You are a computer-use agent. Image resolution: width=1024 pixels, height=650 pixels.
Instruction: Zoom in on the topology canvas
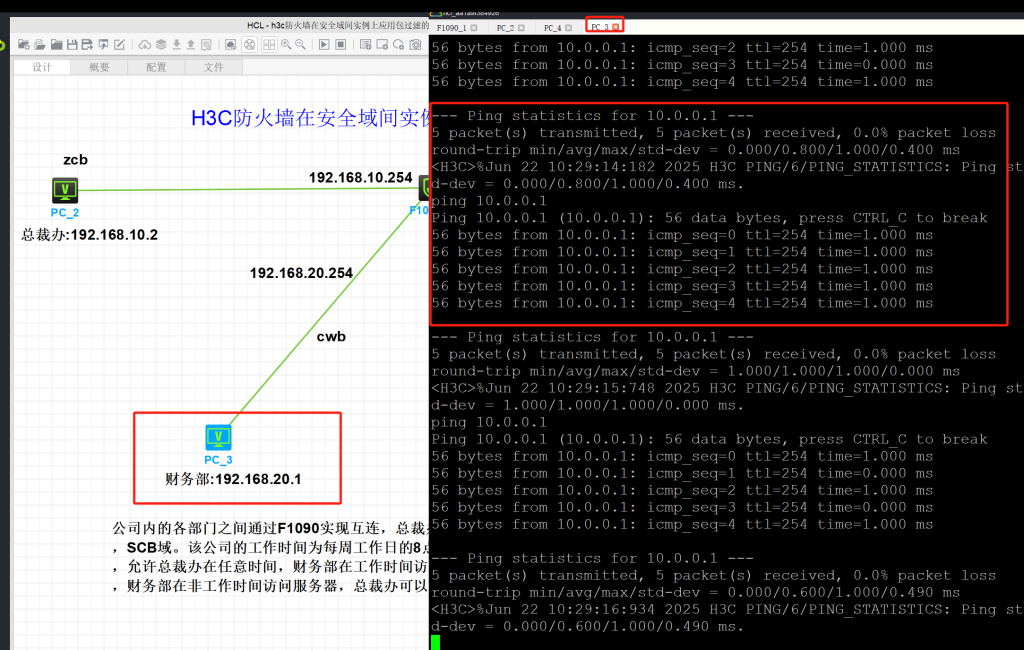tap(286, 44)
